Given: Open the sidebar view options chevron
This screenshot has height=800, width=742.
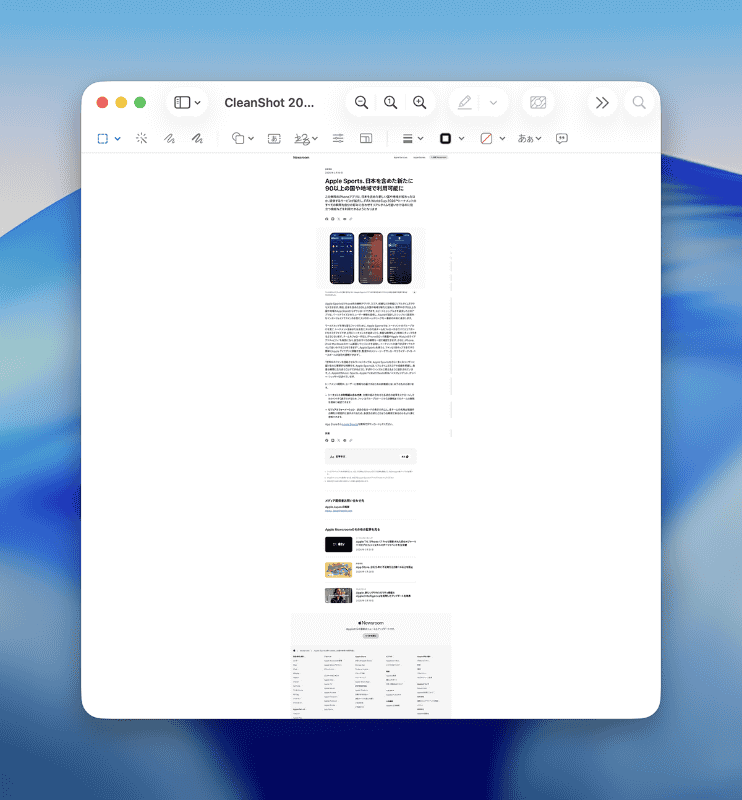Looking at the screenshot, I should pyautogui.click(x=197, y=103).
